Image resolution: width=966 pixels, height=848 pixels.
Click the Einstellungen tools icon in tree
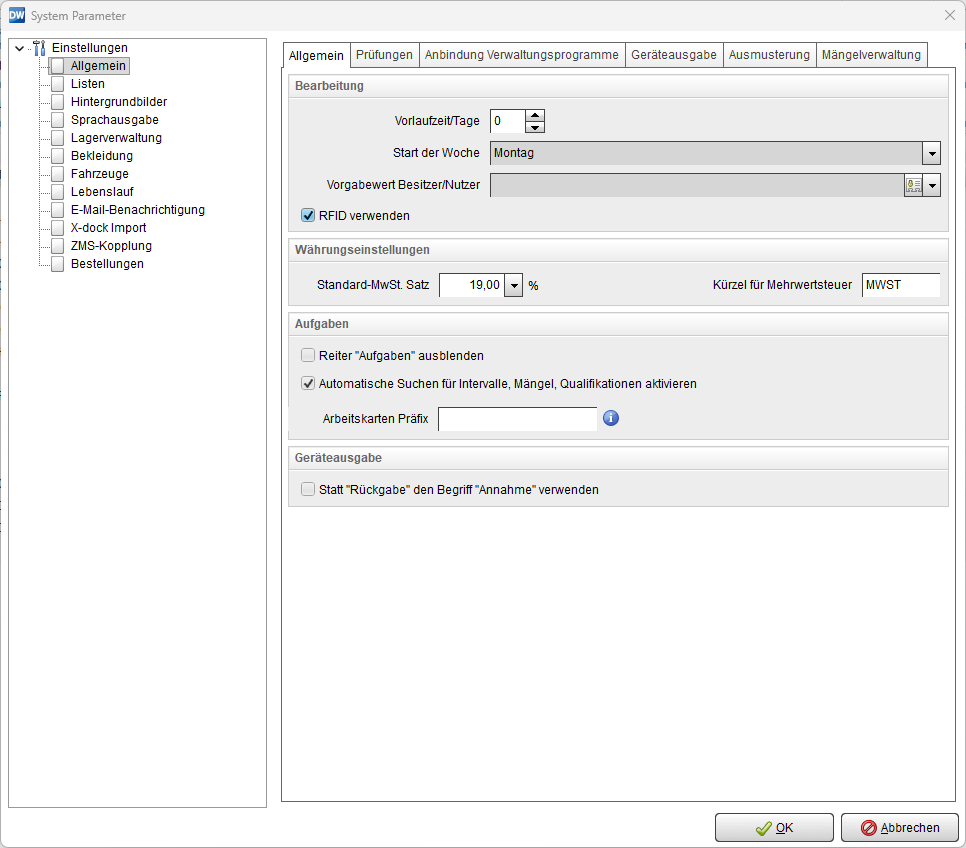[x=40, y=48]
